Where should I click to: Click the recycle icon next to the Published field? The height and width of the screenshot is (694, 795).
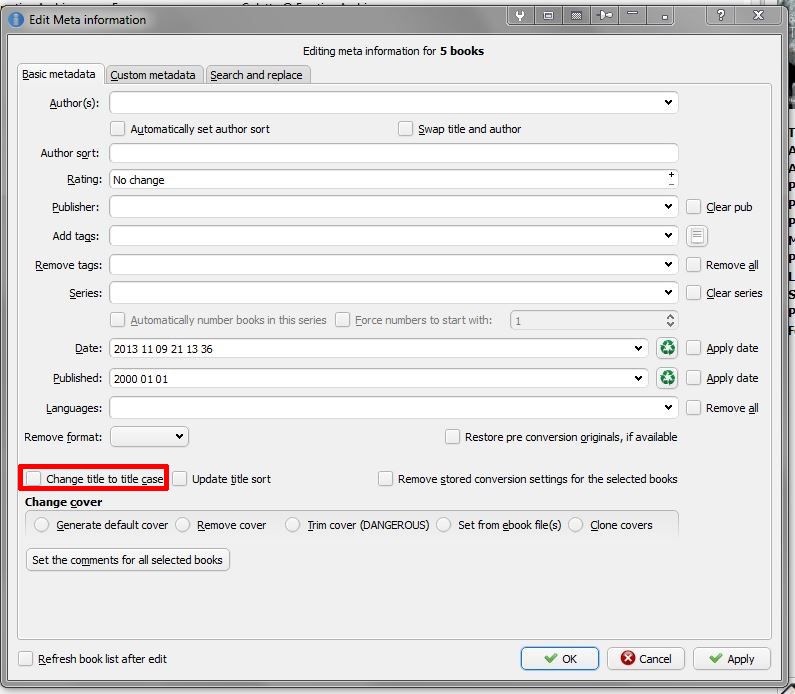(667, 378)
